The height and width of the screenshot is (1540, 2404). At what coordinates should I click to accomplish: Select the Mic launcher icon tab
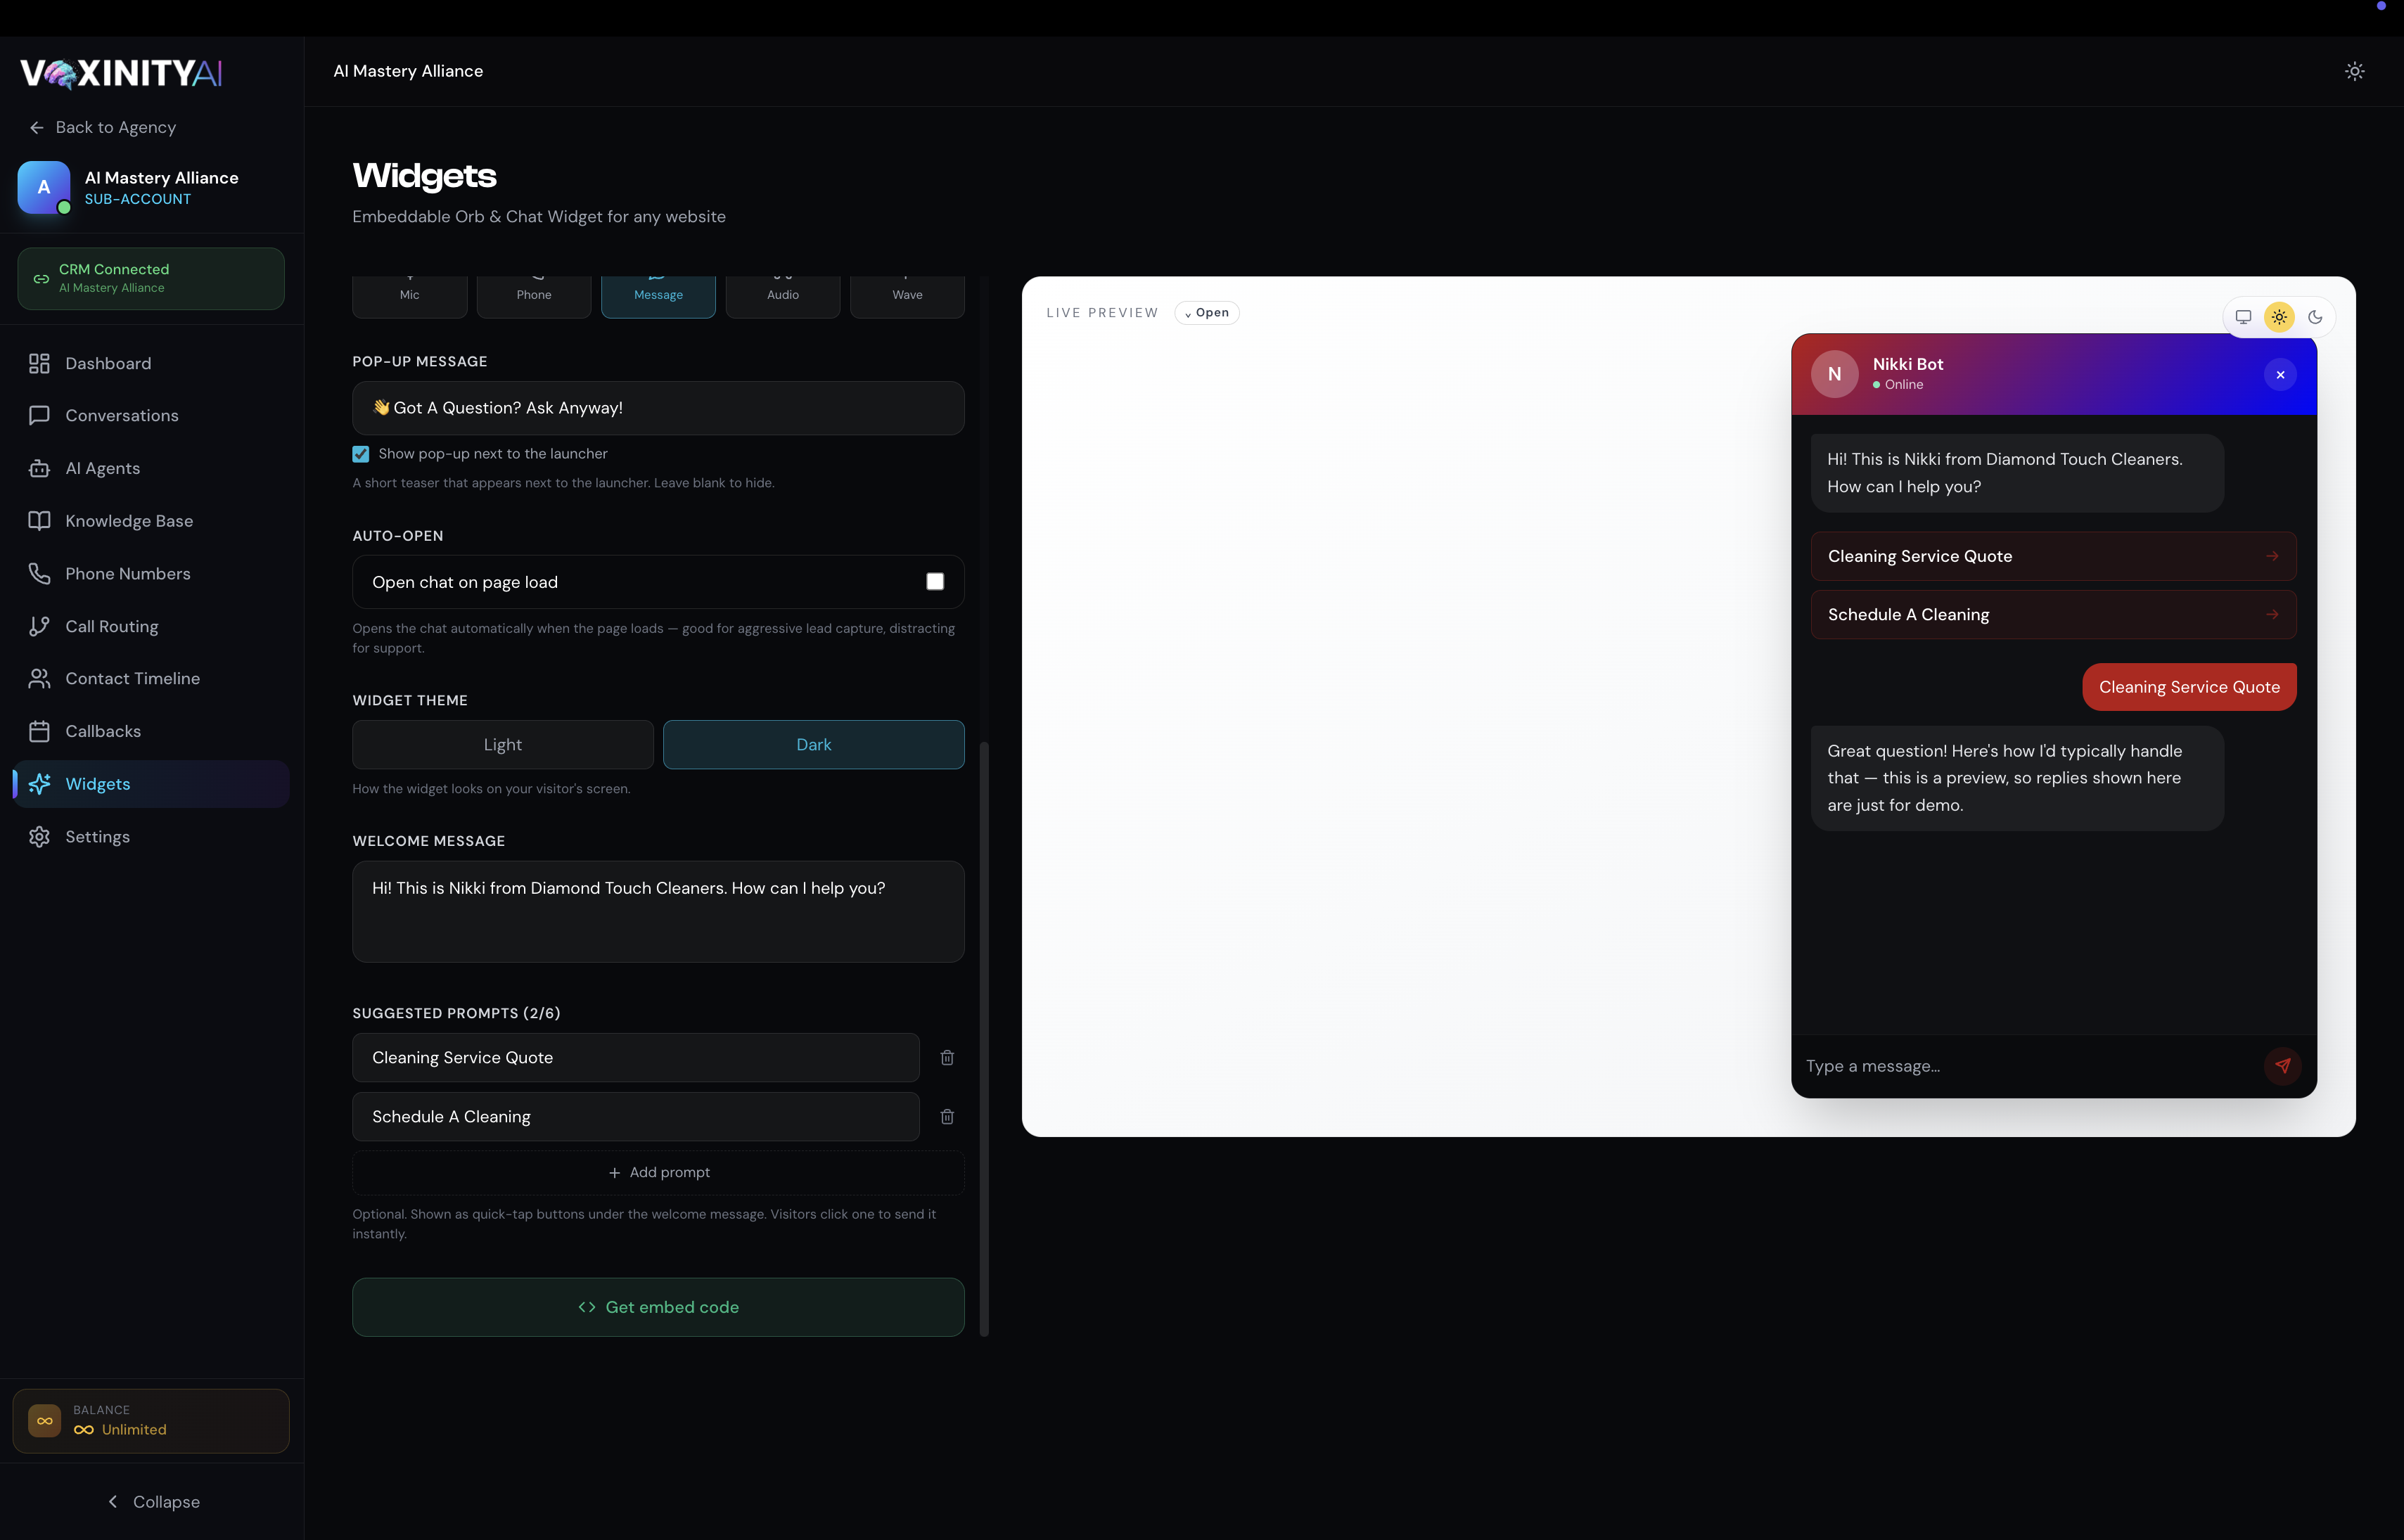coord(410,295)
